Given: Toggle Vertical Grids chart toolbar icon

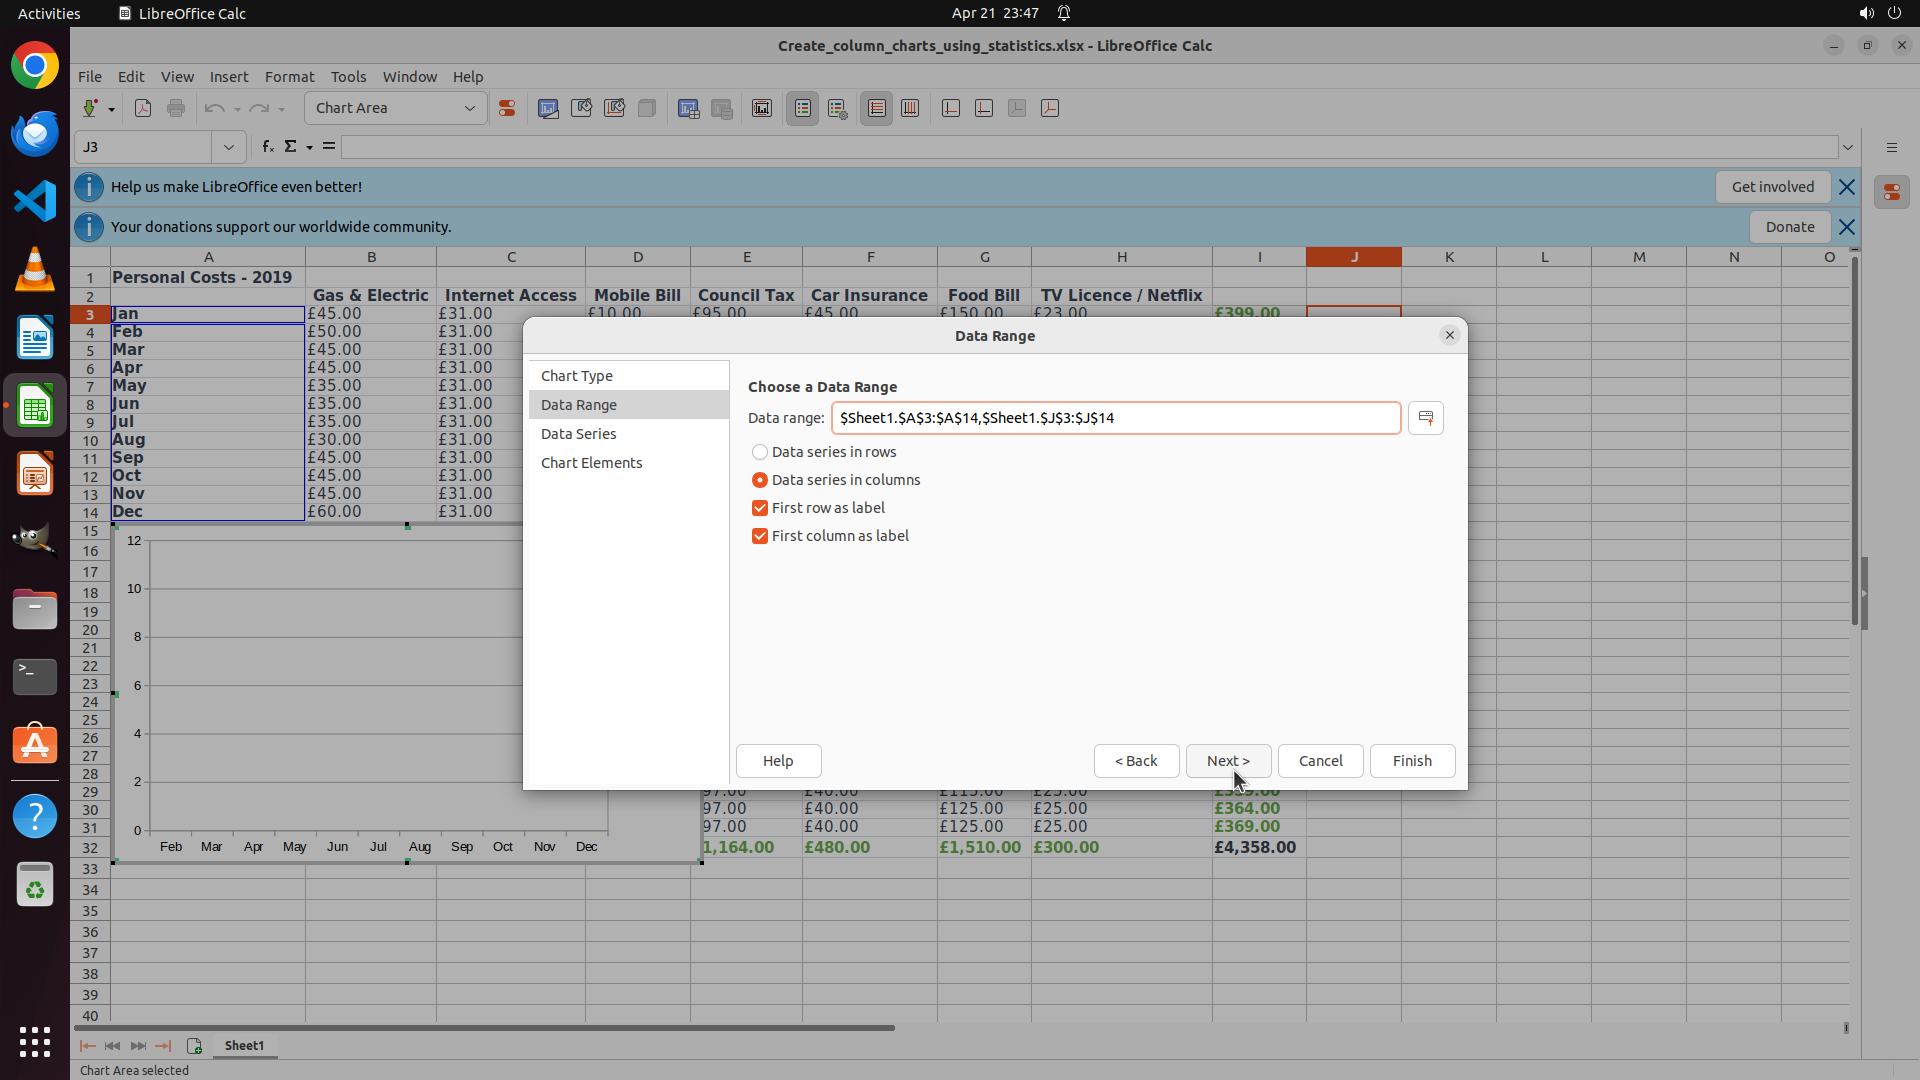Looking at the screenshot, I should coord(910,108).
